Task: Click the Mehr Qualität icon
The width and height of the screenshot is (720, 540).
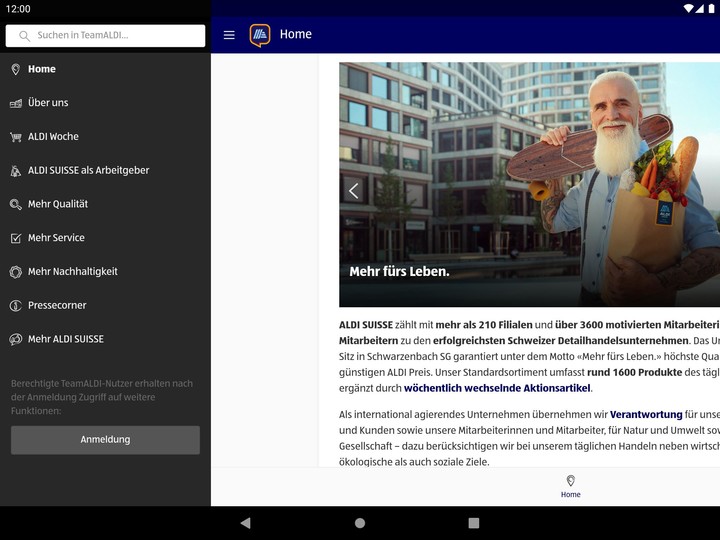Action: pyautogui.click(x=15, y=204)
